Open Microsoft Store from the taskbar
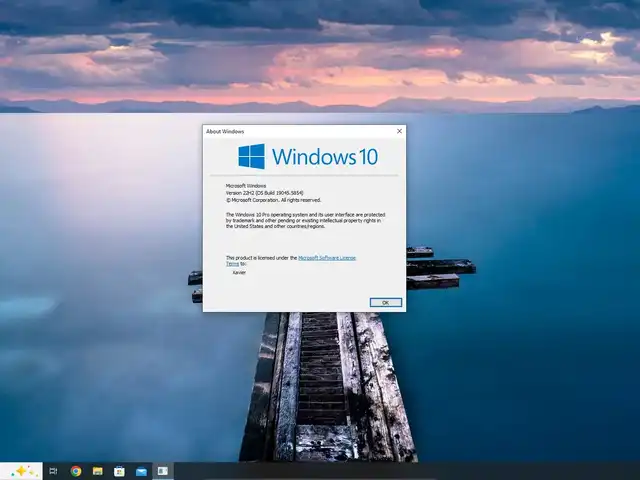The image size is (640, 480). pyautogui.click(x=119, y=471)
